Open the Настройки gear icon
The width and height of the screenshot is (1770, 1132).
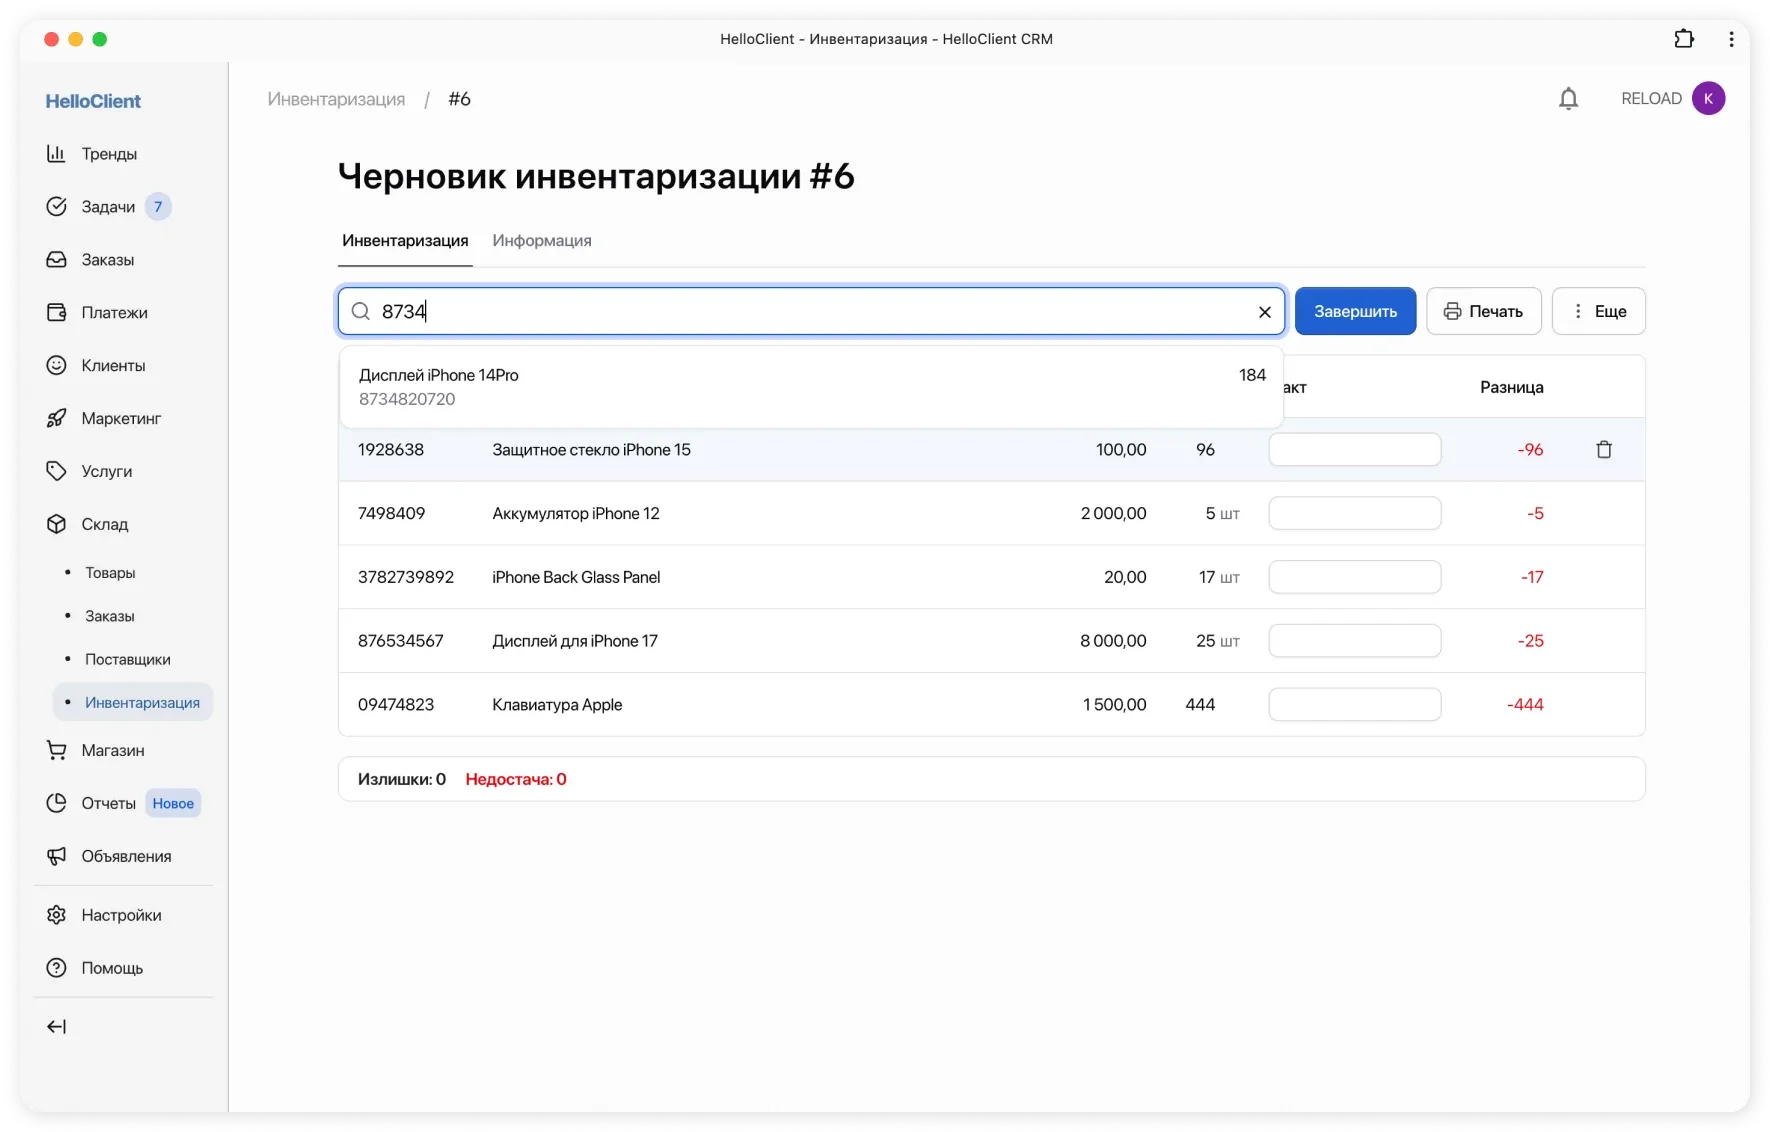58,914
